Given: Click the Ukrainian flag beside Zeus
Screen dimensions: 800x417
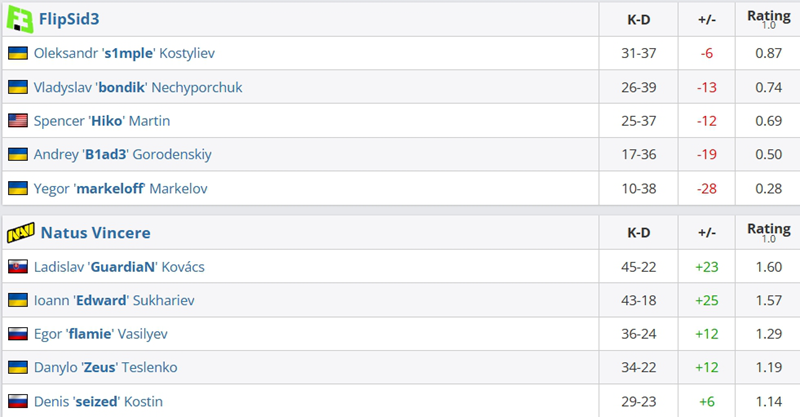Looking at the screenshot, I should coord(17,368).
